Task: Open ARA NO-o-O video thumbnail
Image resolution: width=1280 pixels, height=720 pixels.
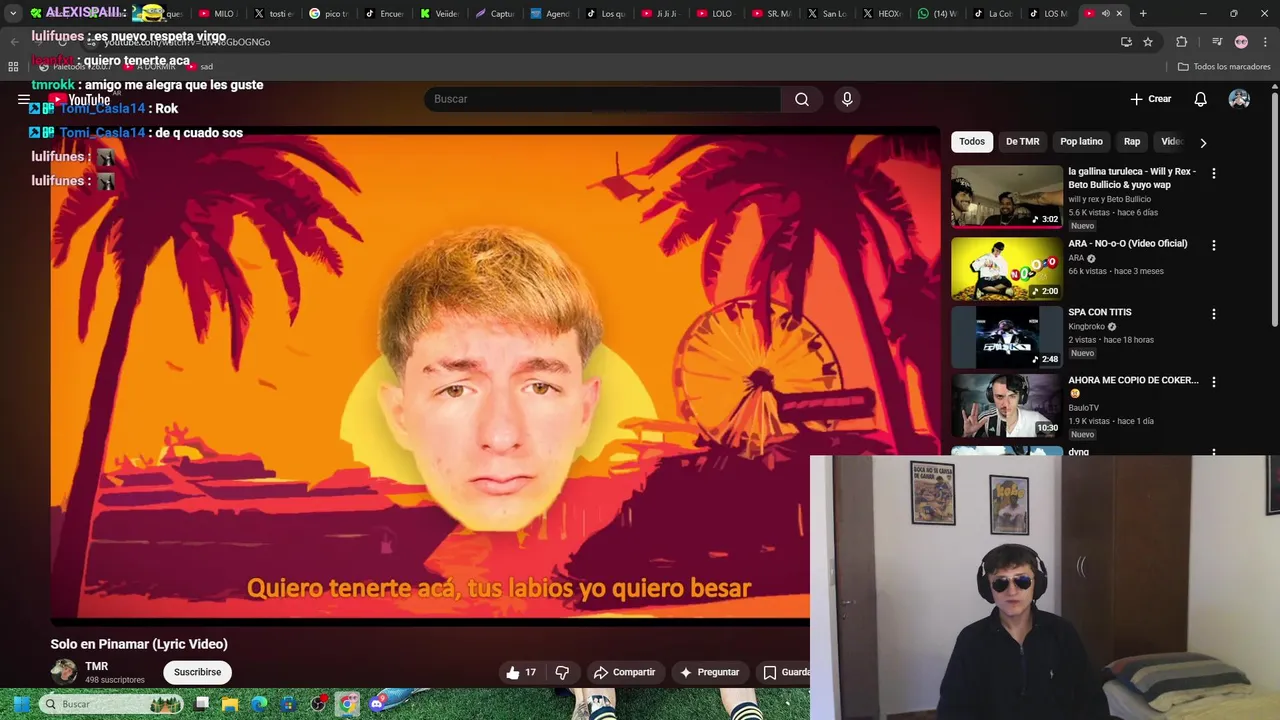Action: [1006, 268]
